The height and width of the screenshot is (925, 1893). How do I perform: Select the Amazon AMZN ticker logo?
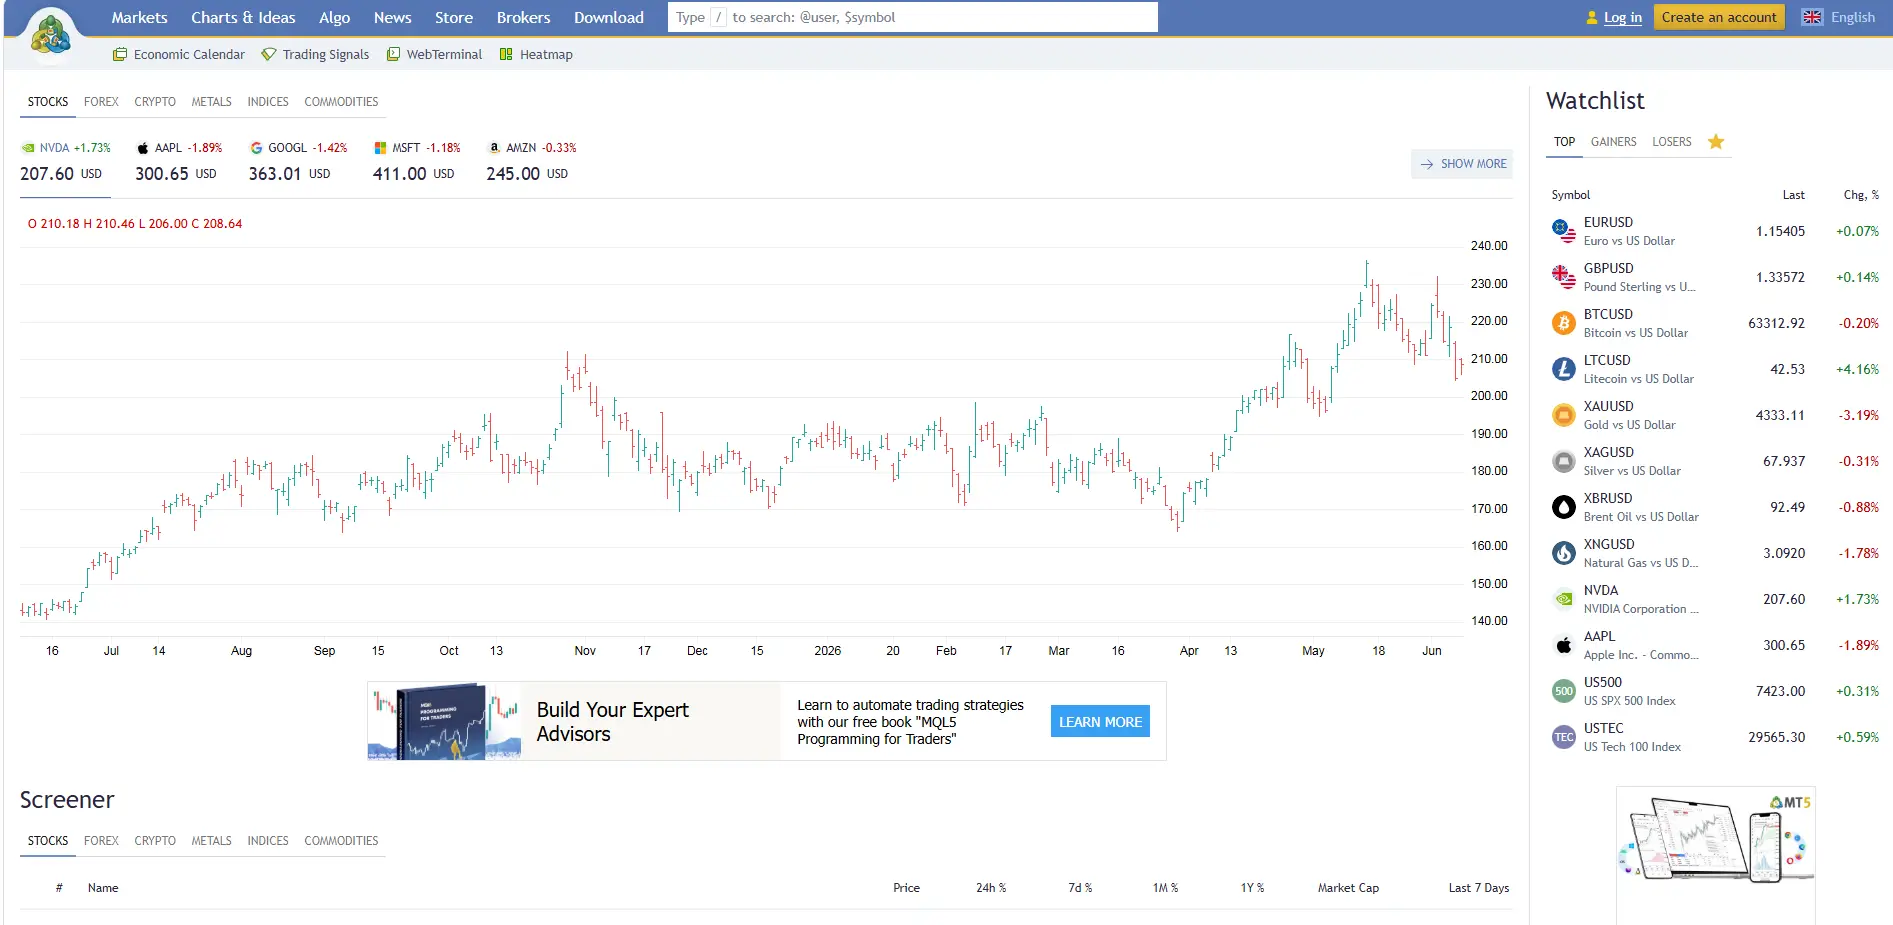tap(494, 148)
